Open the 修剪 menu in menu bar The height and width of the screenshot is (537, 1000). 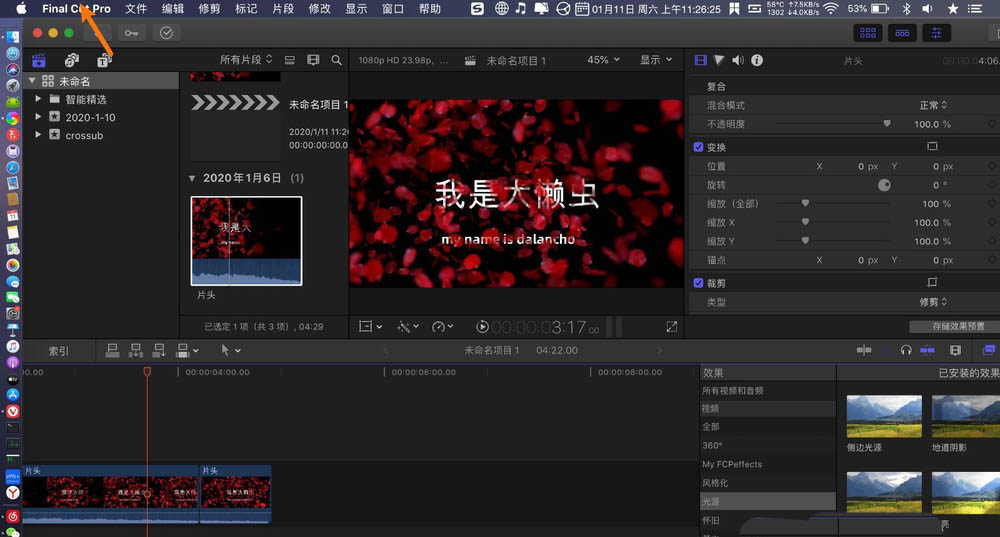click(209, 8)
